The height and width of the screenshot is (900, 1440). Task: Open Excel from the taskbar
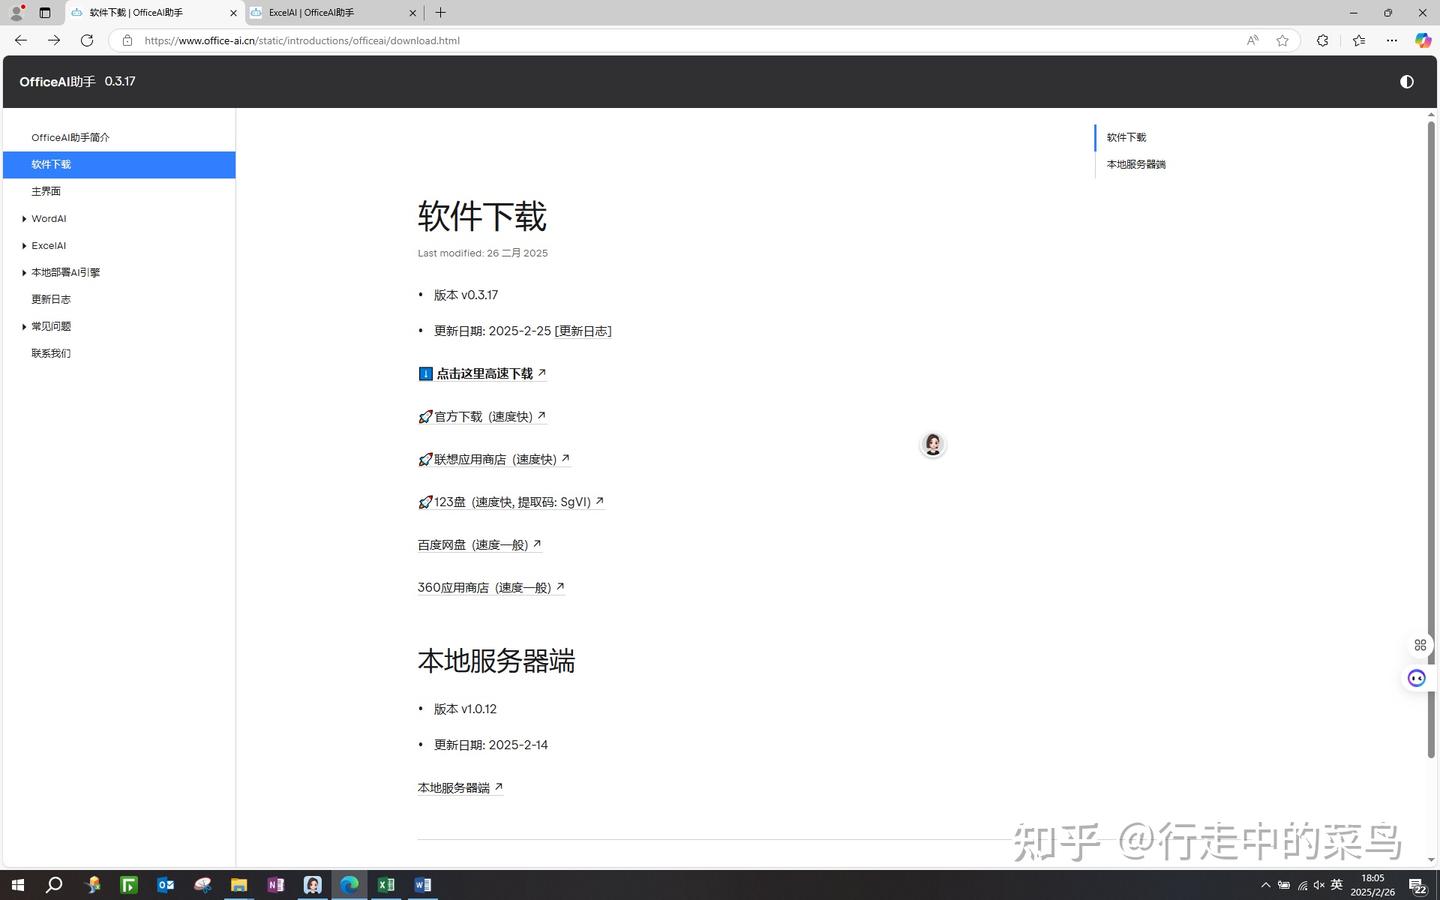(386, 885)
